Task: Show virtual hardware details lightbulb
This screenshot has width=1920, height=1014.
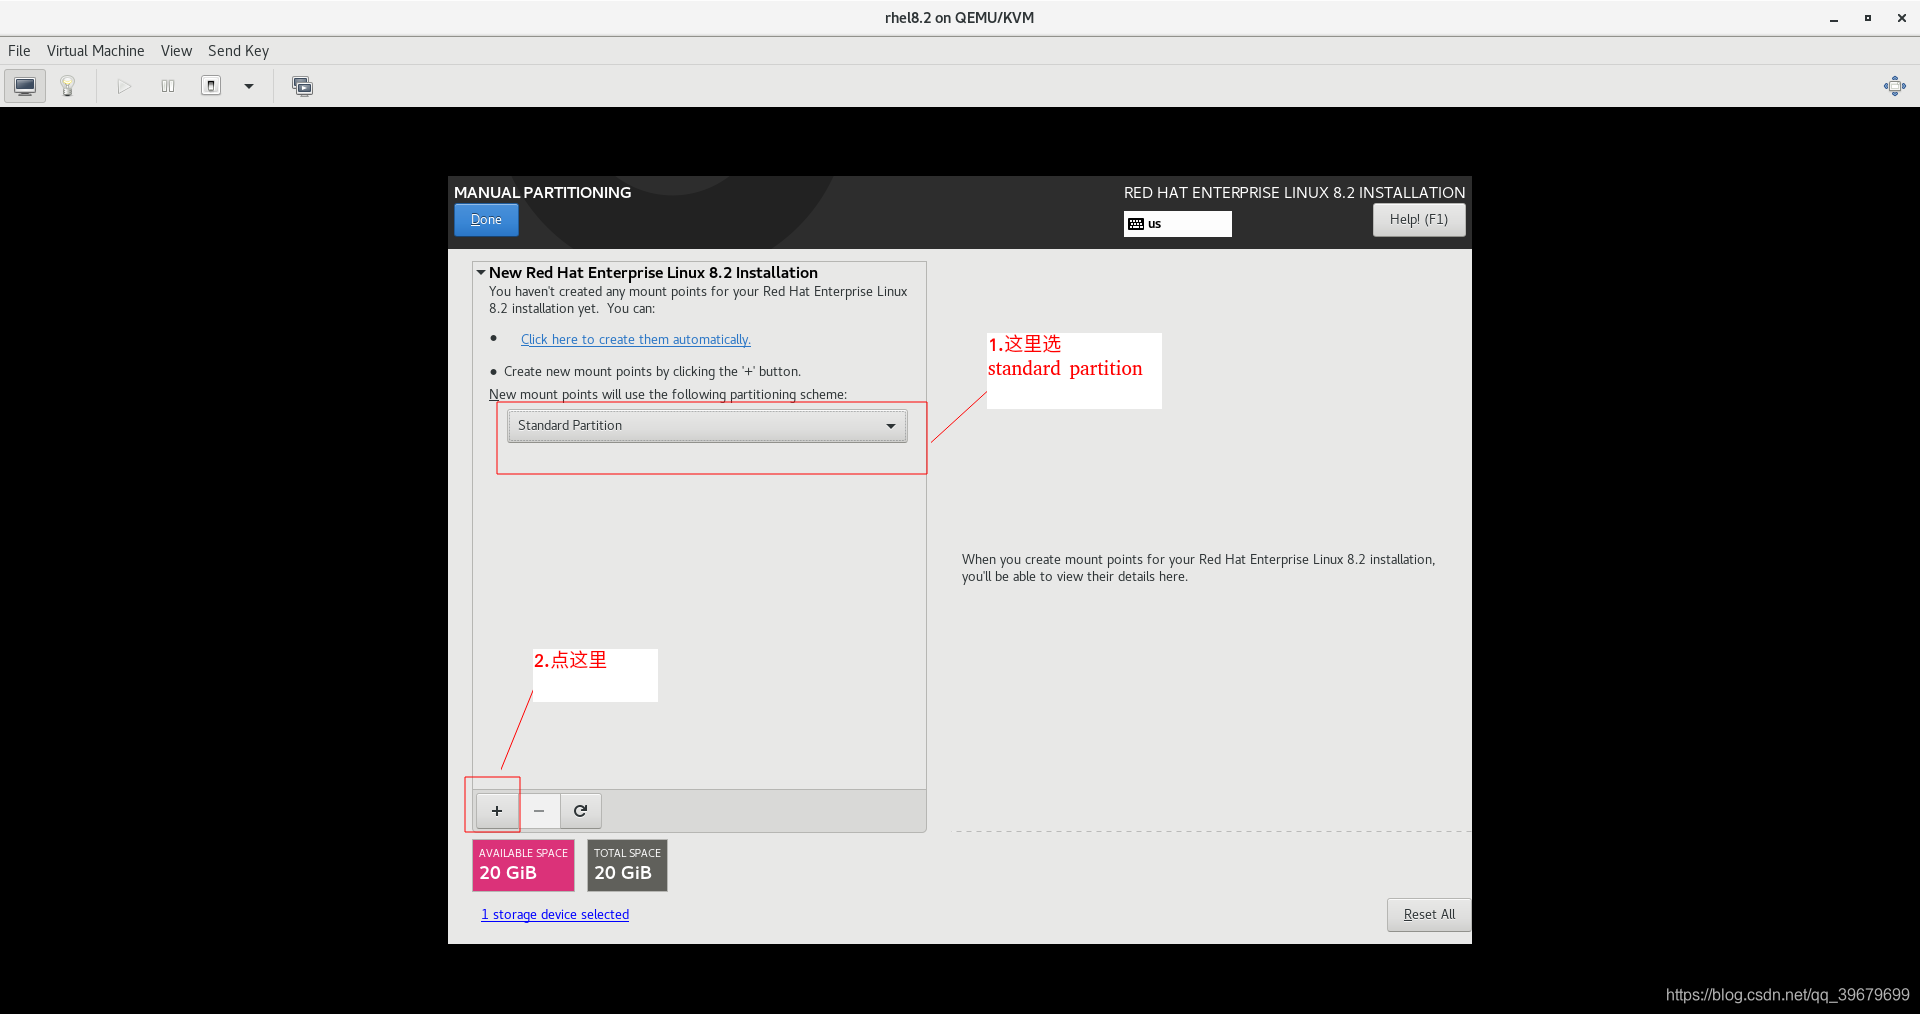Action: [x=68, y=86]
